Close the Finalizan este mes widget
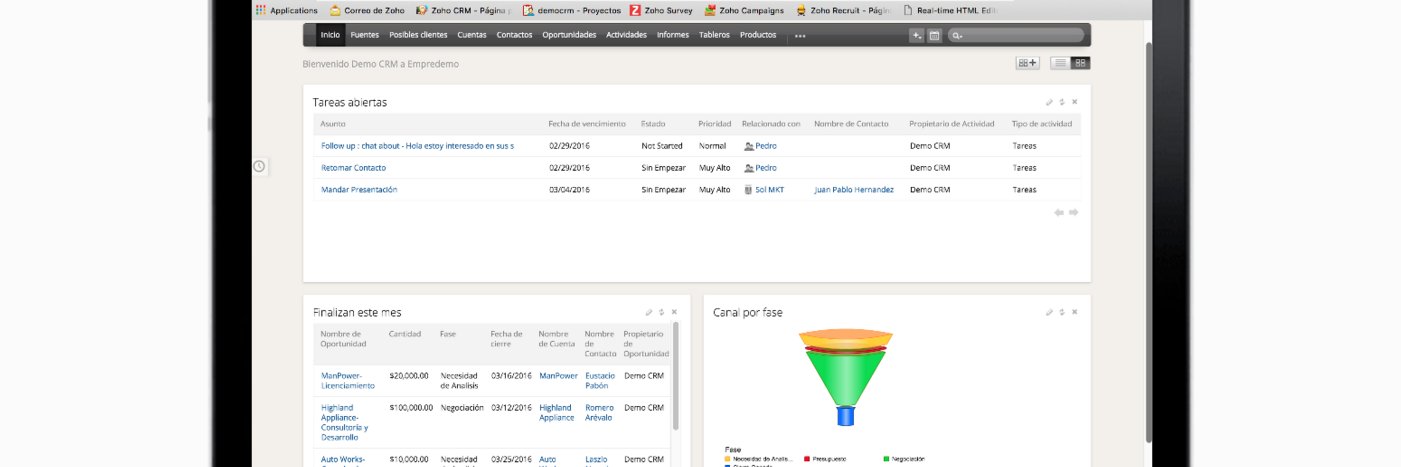 pyautogui.click(x=675, y=312)
